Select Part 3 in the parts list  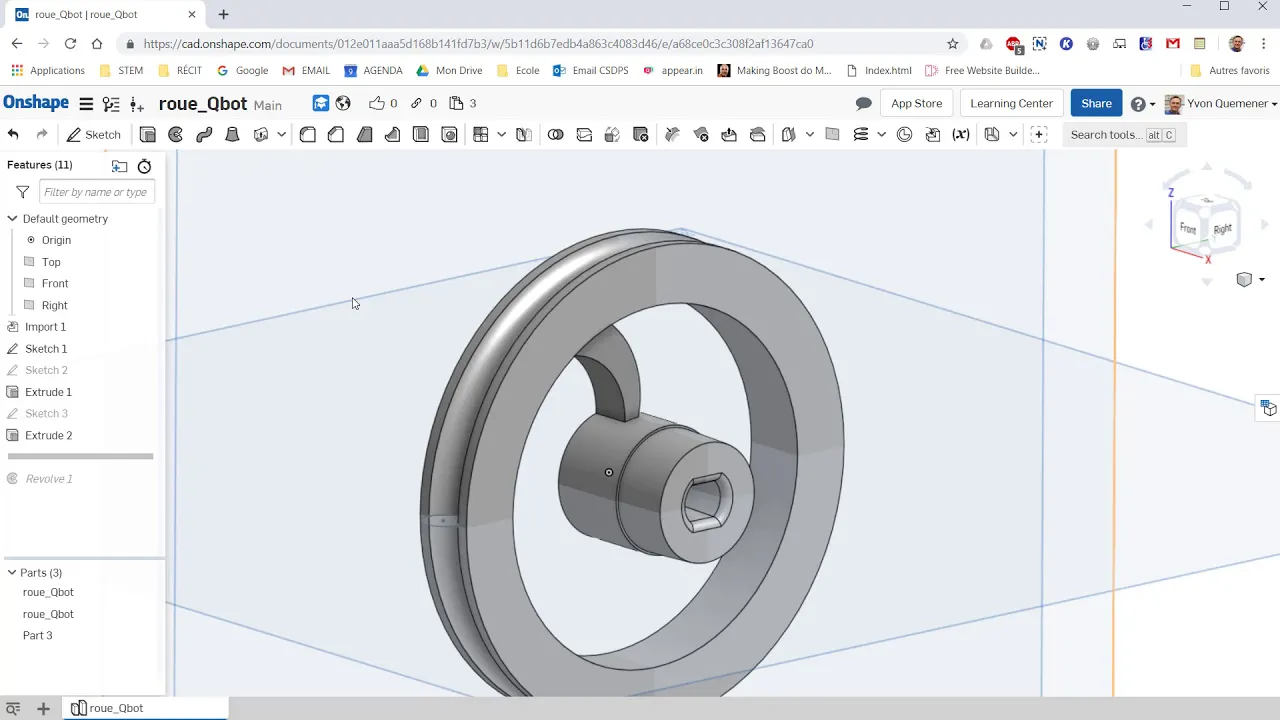[x=38, y=636]
